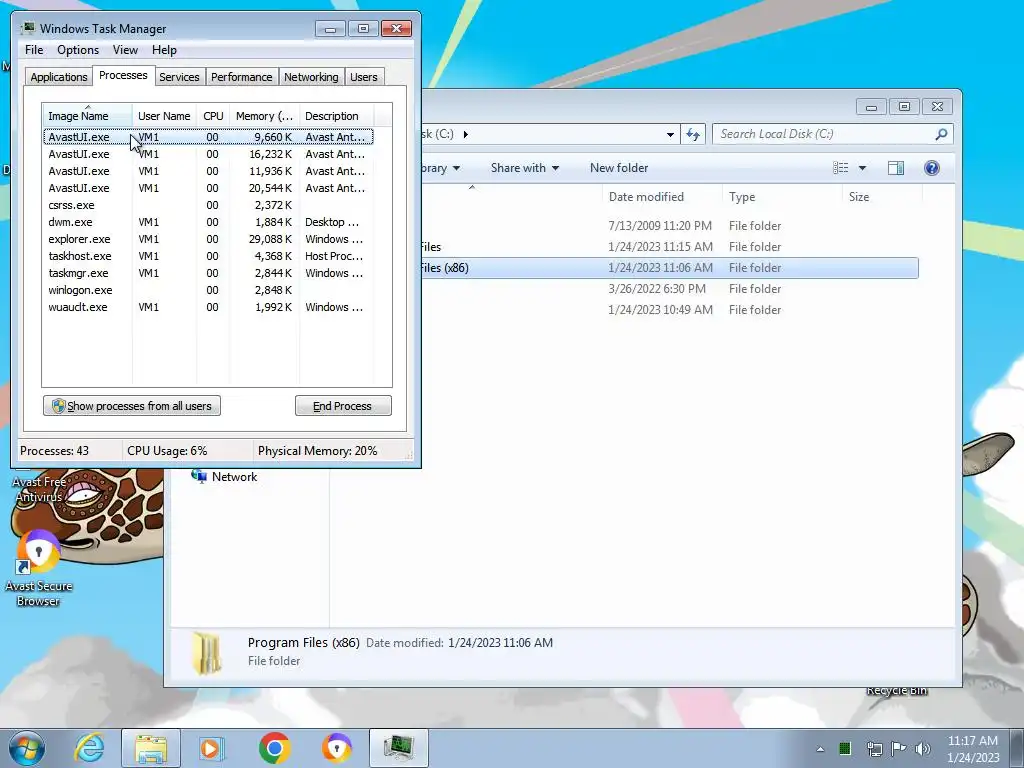The image size is (1024, 768).
Task: Select AvastUI.exe process using 11,936 K
Action: [208, 171]
